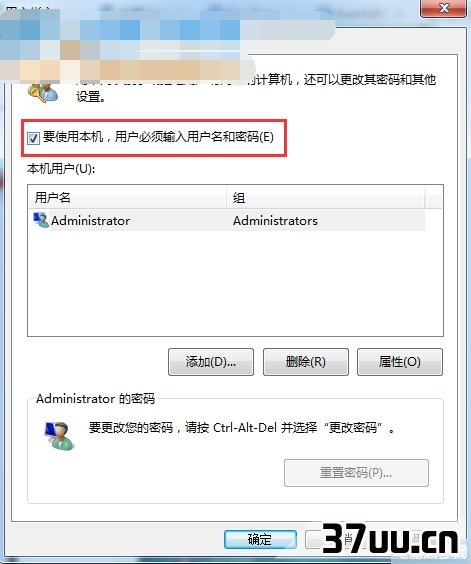This screenshot has width=471, height=564.
Task: Toggle the 要使用本机 require-password checkbox
Action: (33, 138)
